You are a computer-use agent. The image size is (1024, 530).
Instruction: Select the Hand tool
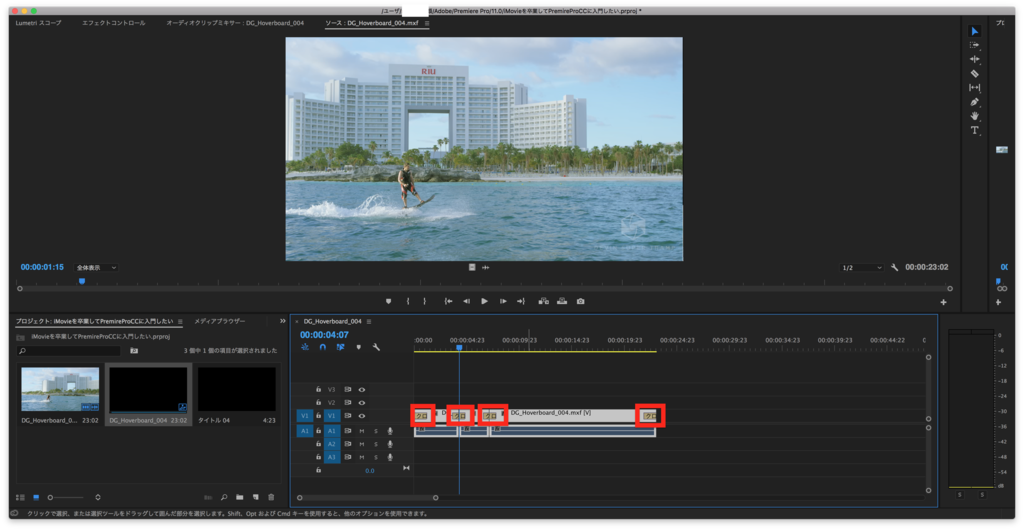975,116
